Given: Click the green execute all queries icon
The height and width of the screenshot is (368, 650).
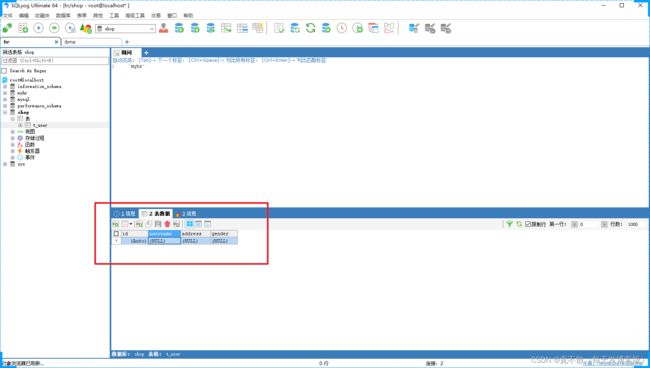Looking at the screenshot, I should coord(54,28).
